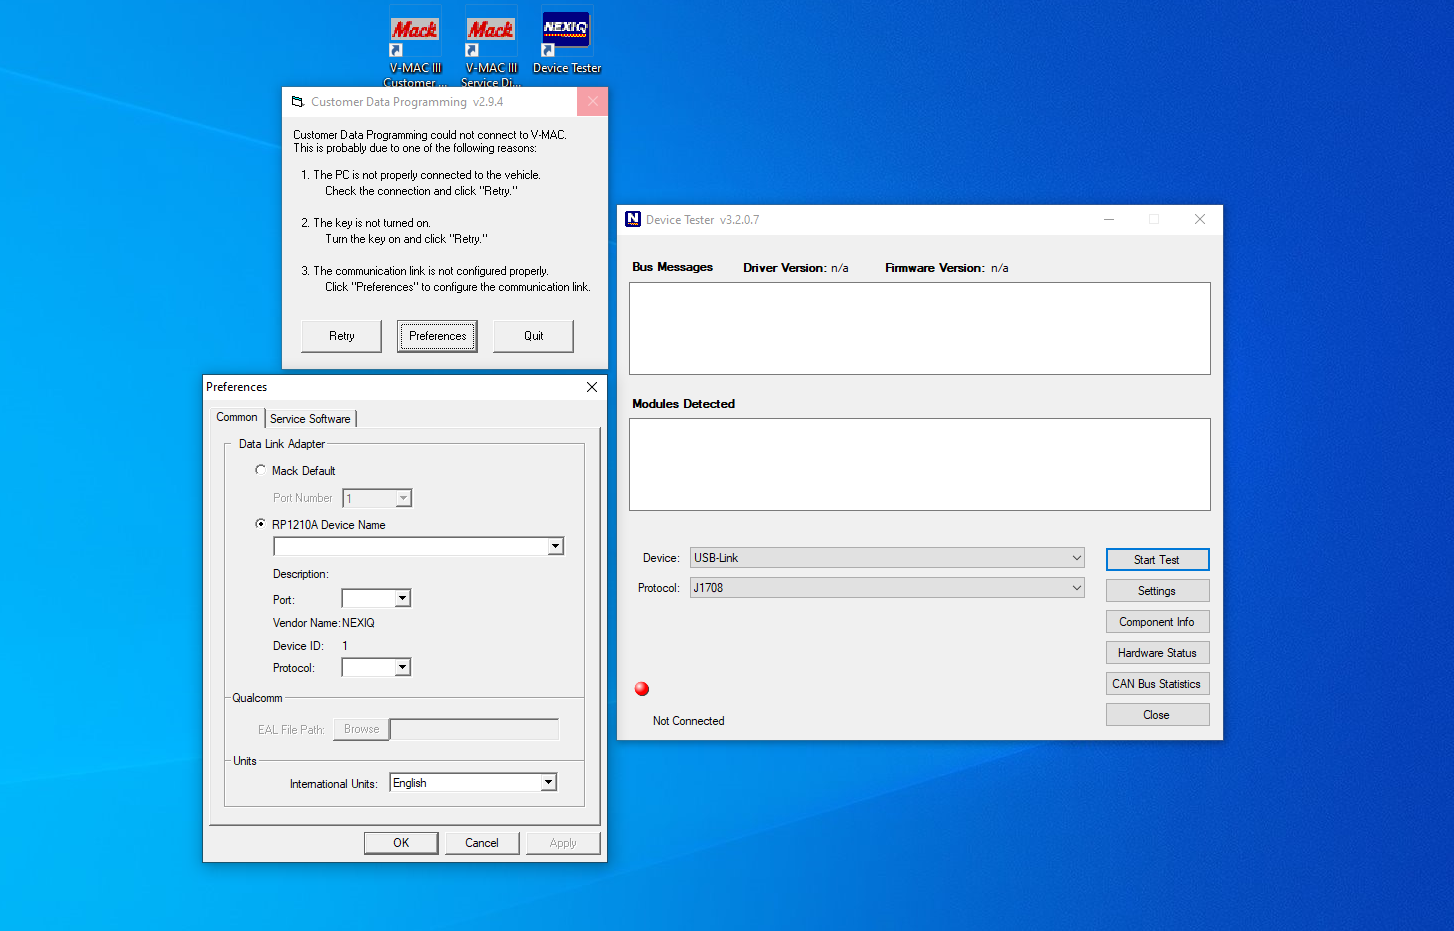Enable the RP1210A Device Name option
This screenshot has width=1454, height=931.
click(x=260, y=523)
